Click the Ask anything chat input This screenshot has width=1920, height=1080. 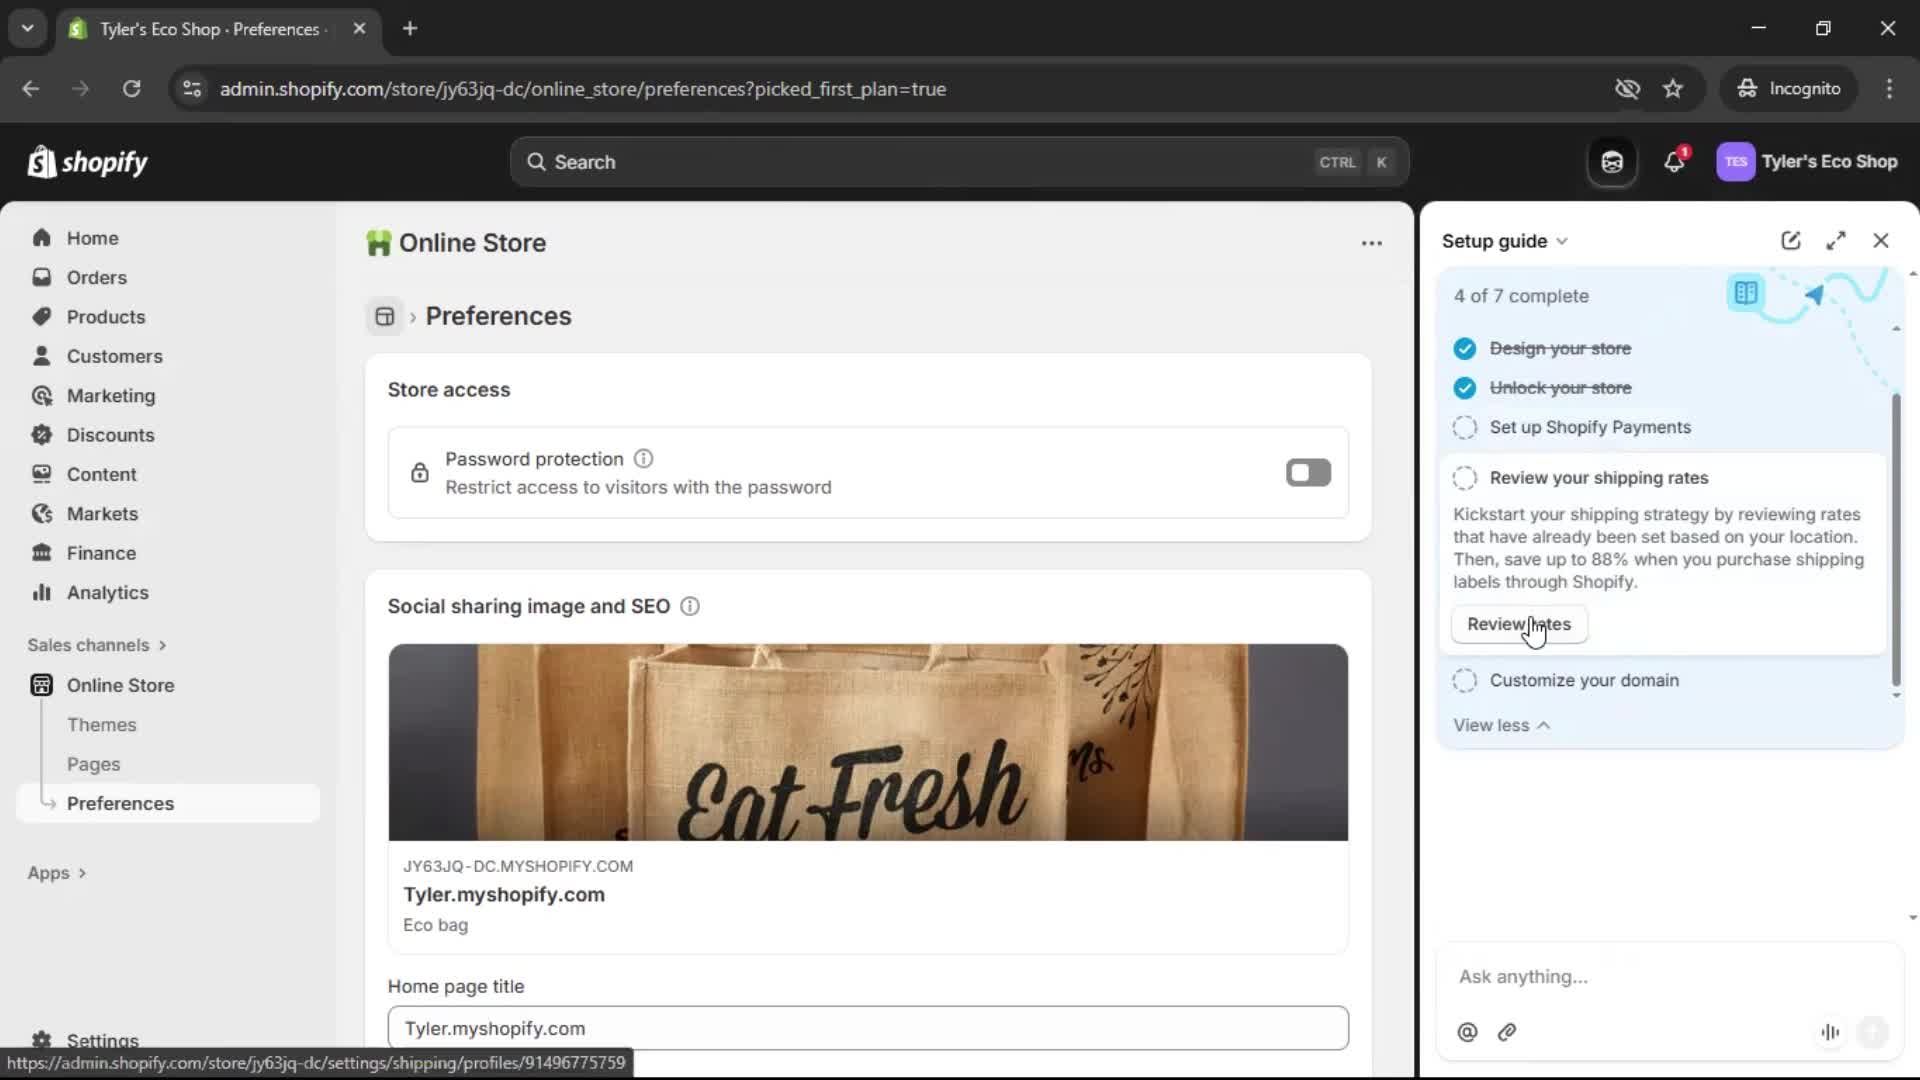coord(1620,977)
